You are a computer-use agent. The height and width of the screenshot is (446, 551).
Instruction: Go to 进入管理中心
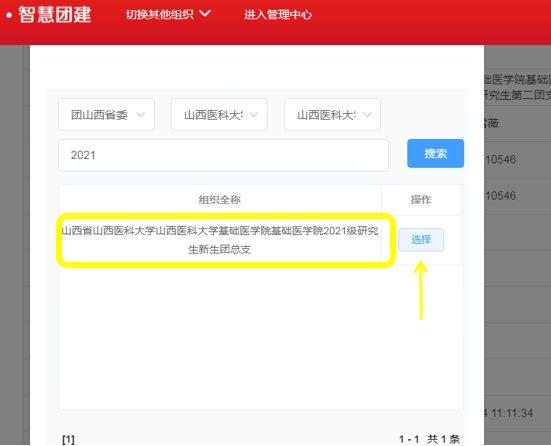(x=278, y=14)
